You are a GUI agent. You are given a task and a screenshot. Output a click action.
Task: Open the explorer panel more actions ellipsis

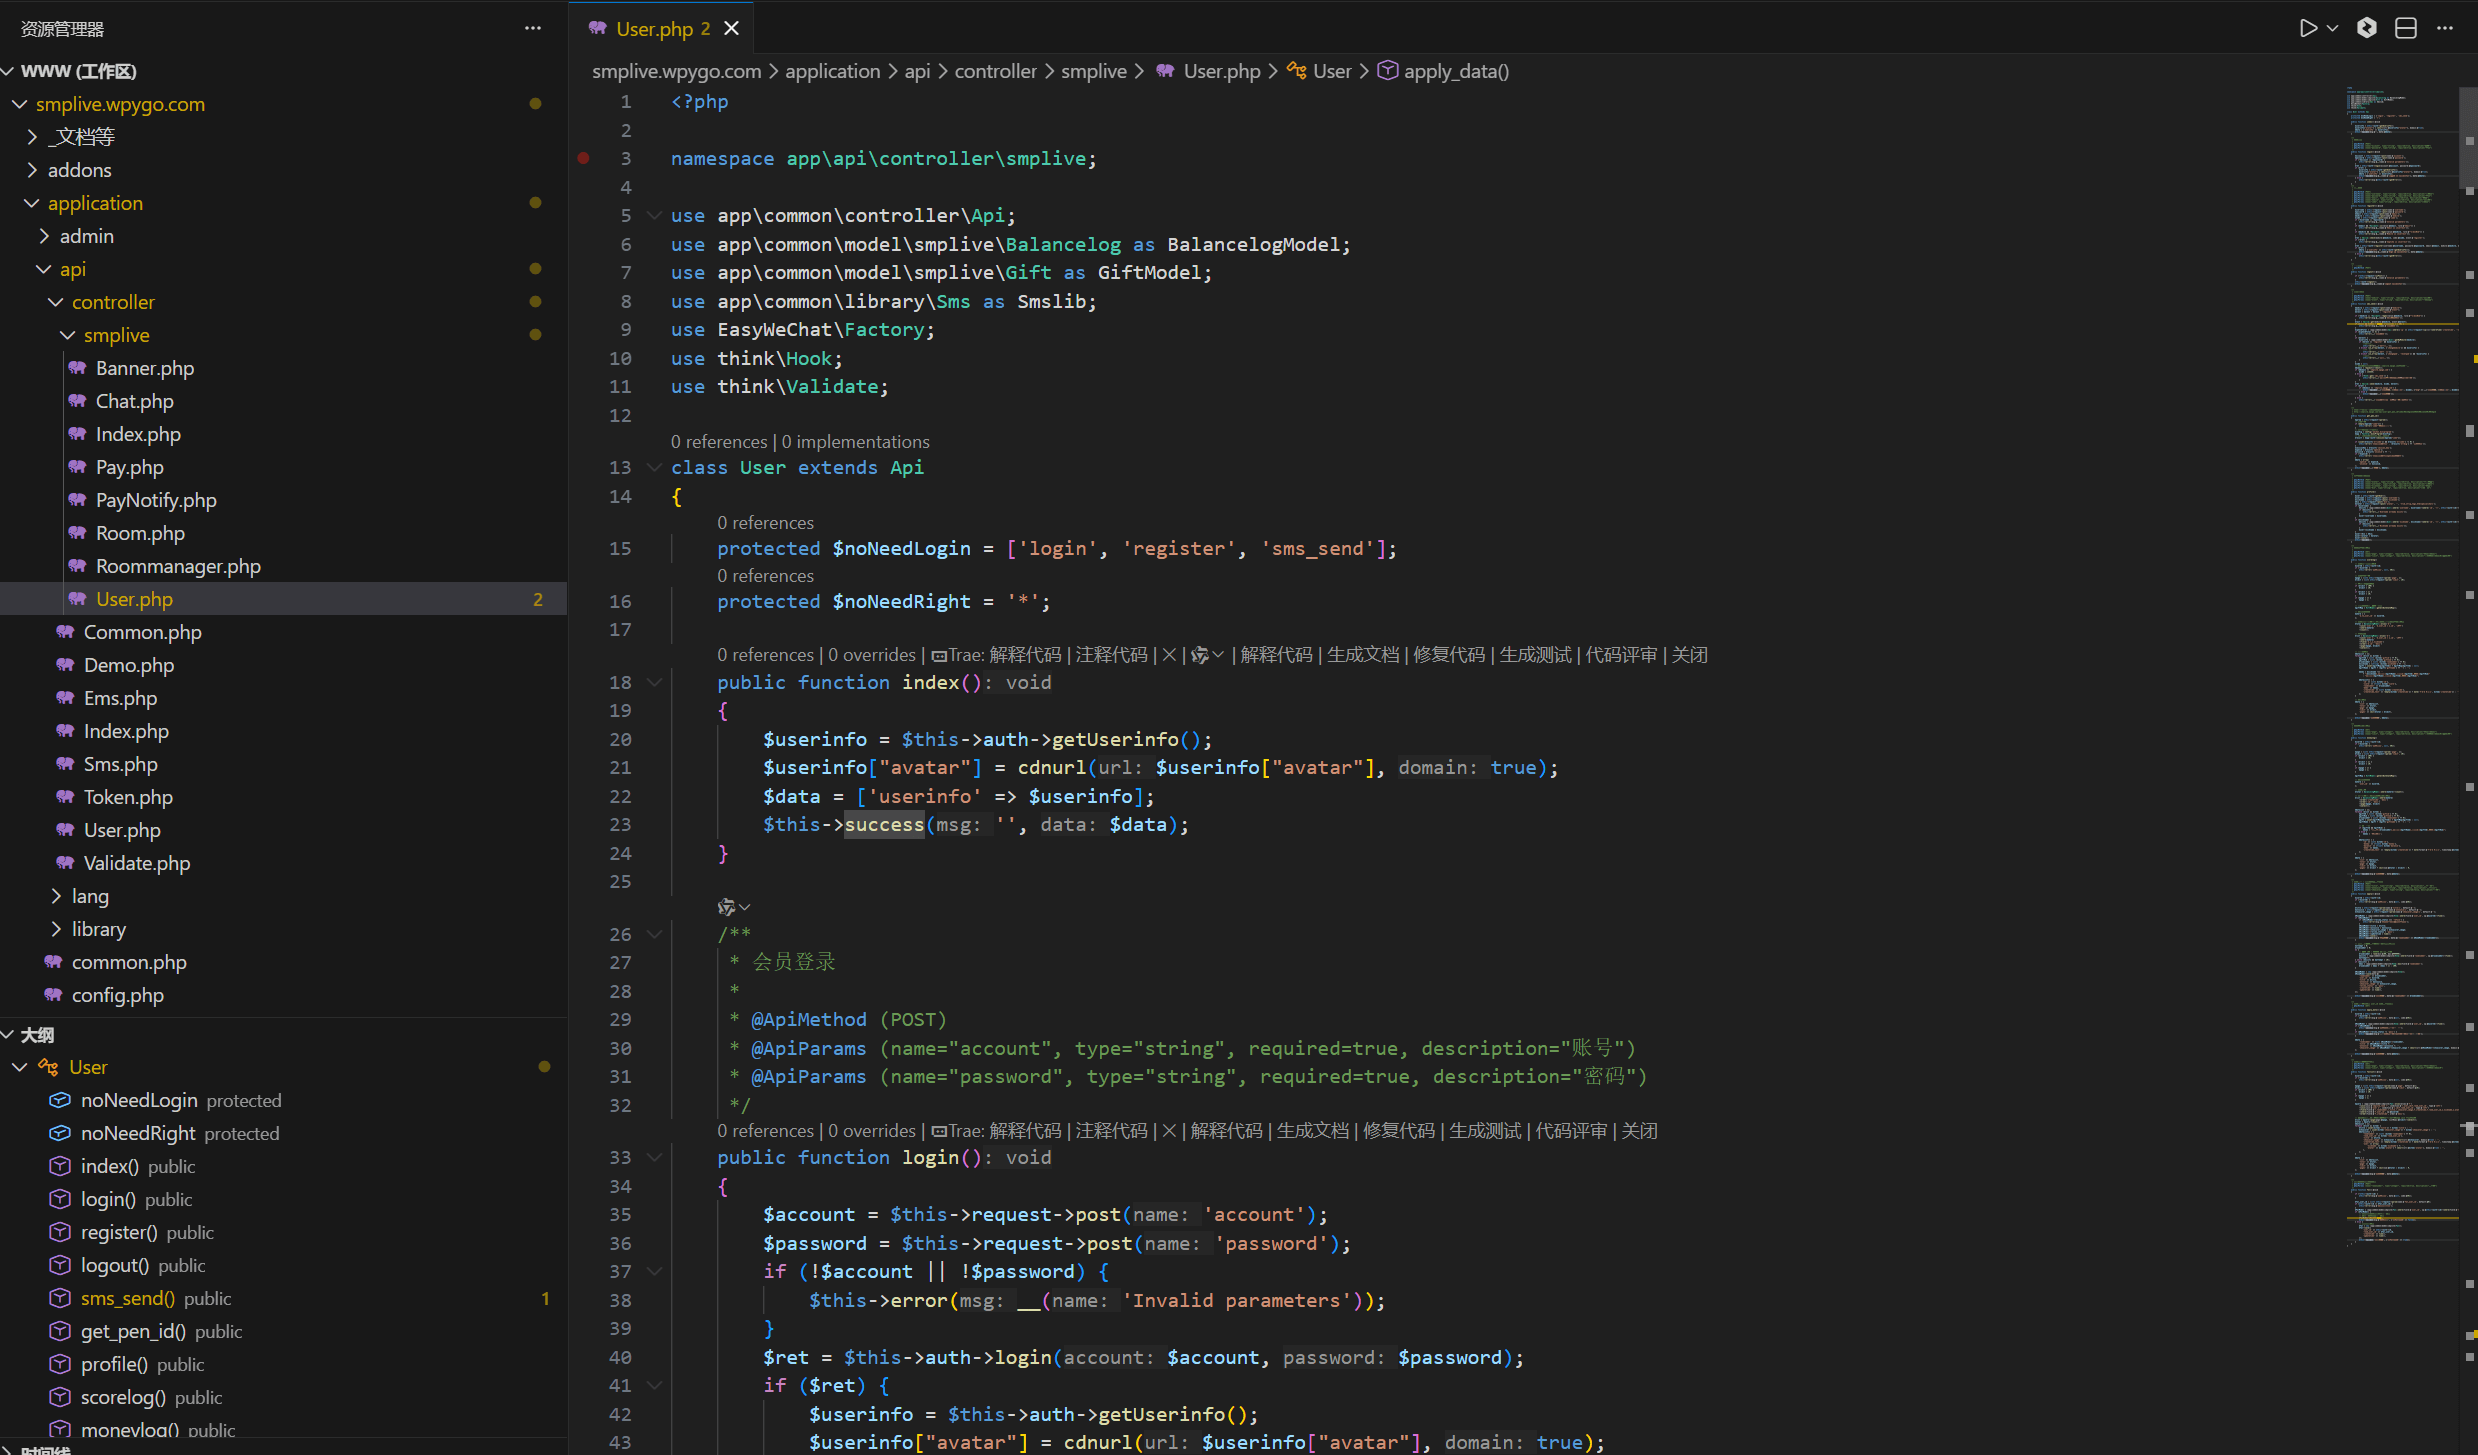coord(533,28)
